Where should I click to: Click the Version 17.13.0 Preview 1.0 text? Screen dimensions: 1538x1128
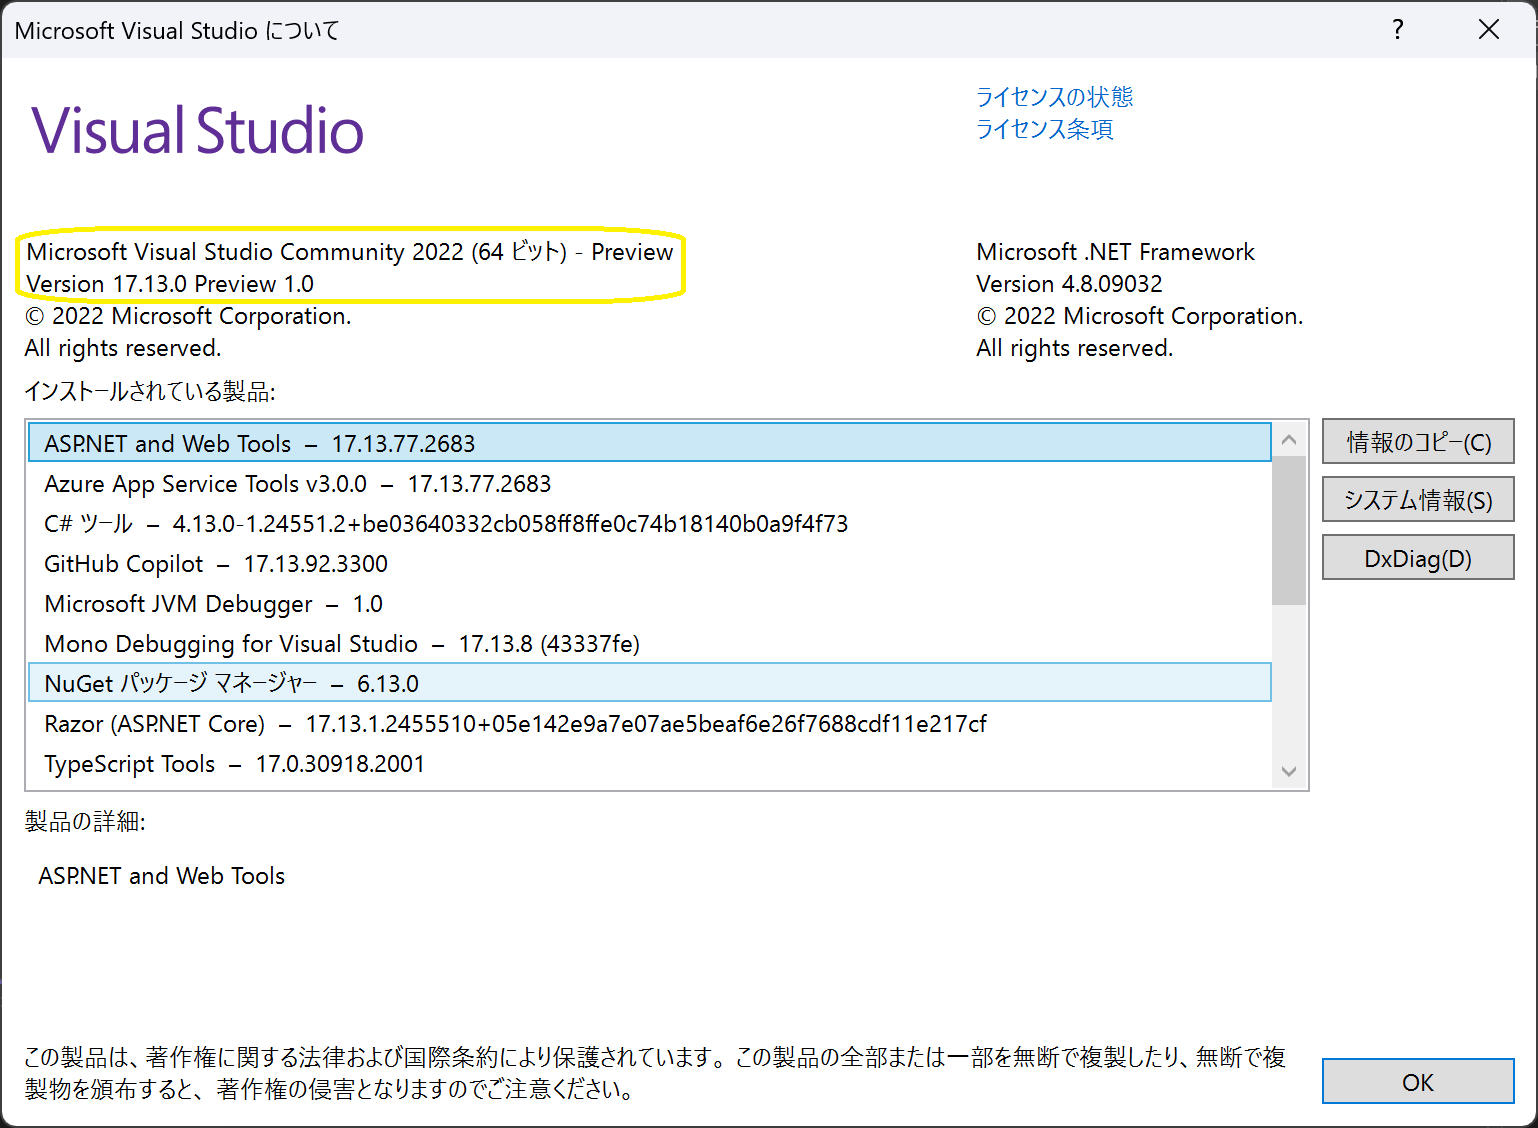pos(170,284)
